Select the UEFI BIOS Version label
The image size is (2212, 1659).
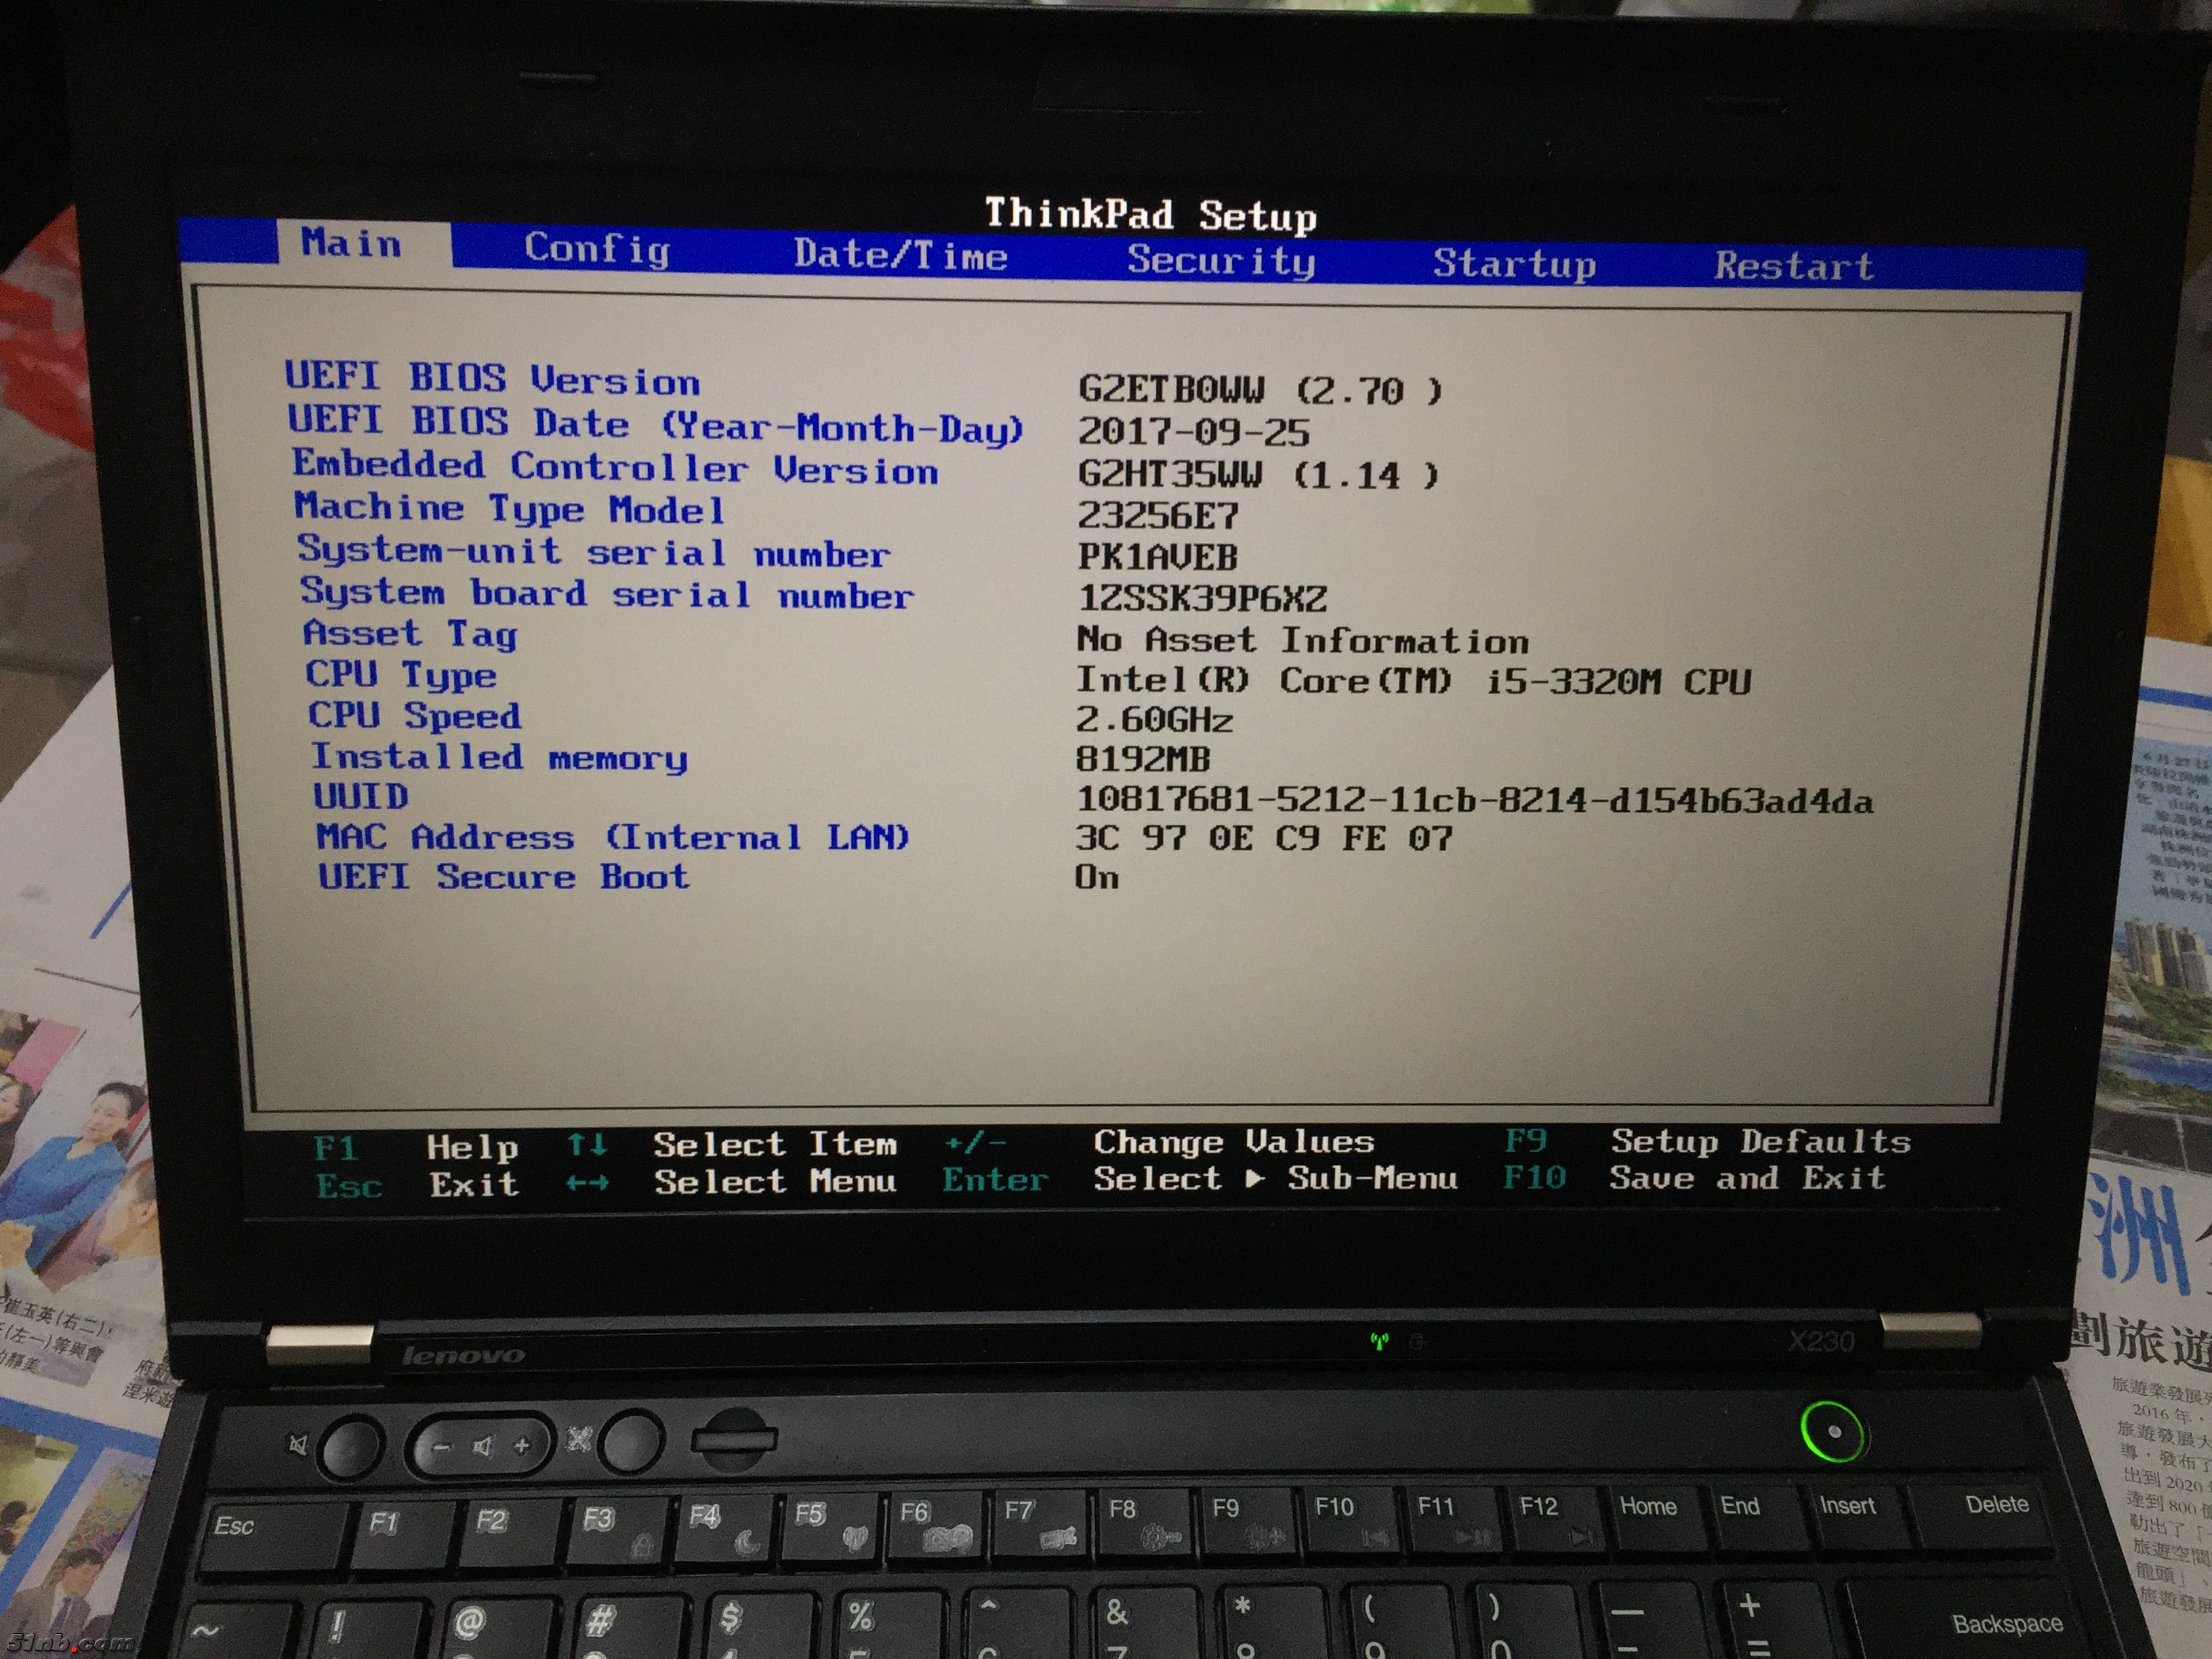(x=492, y=379)
